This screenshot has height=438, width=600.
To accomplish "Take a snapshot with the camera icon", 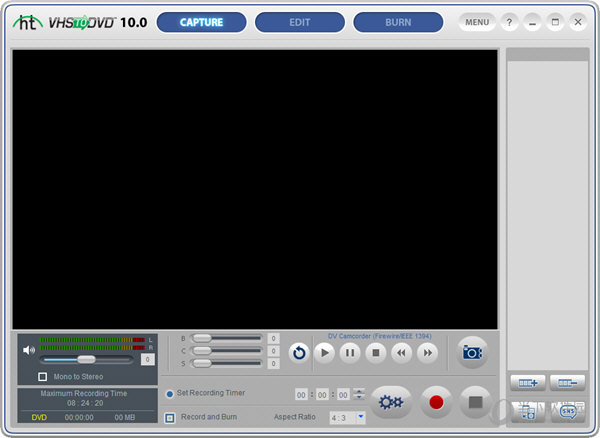I will click(472, 352).
